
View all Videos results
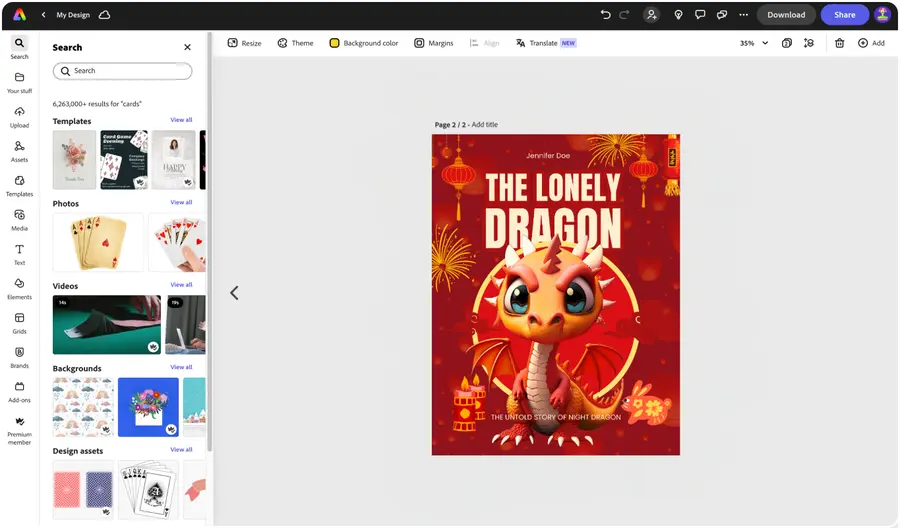tap(181, 285)
